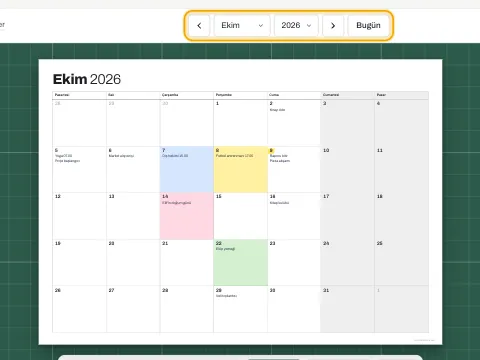Open the event in the yellow October 8 cell

(234, 156)
